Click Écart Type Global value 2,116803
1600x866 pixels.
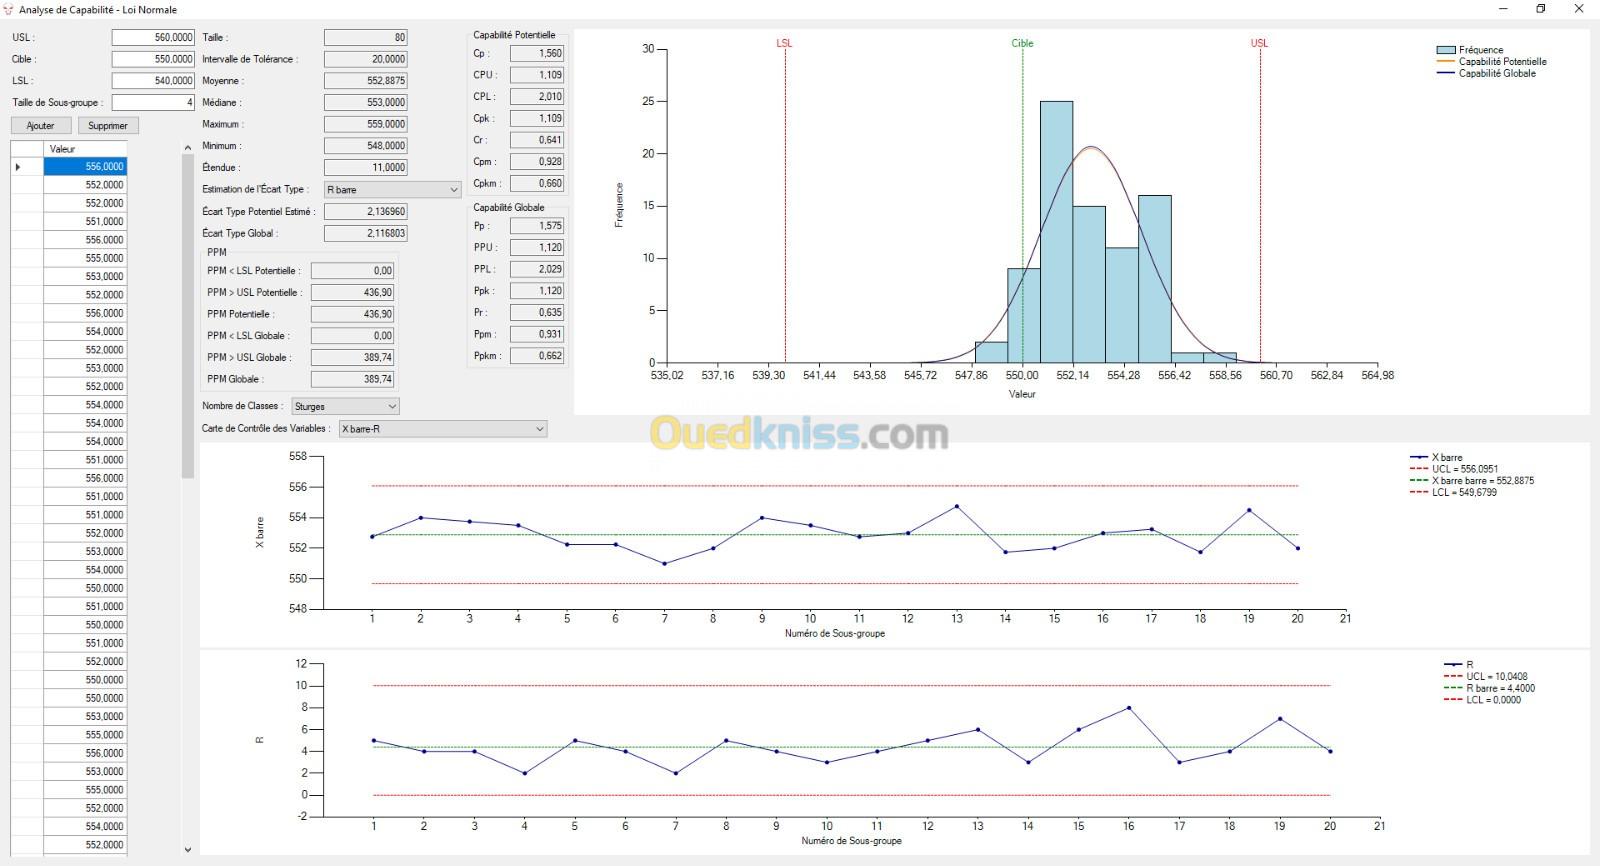tap(365, 233)
